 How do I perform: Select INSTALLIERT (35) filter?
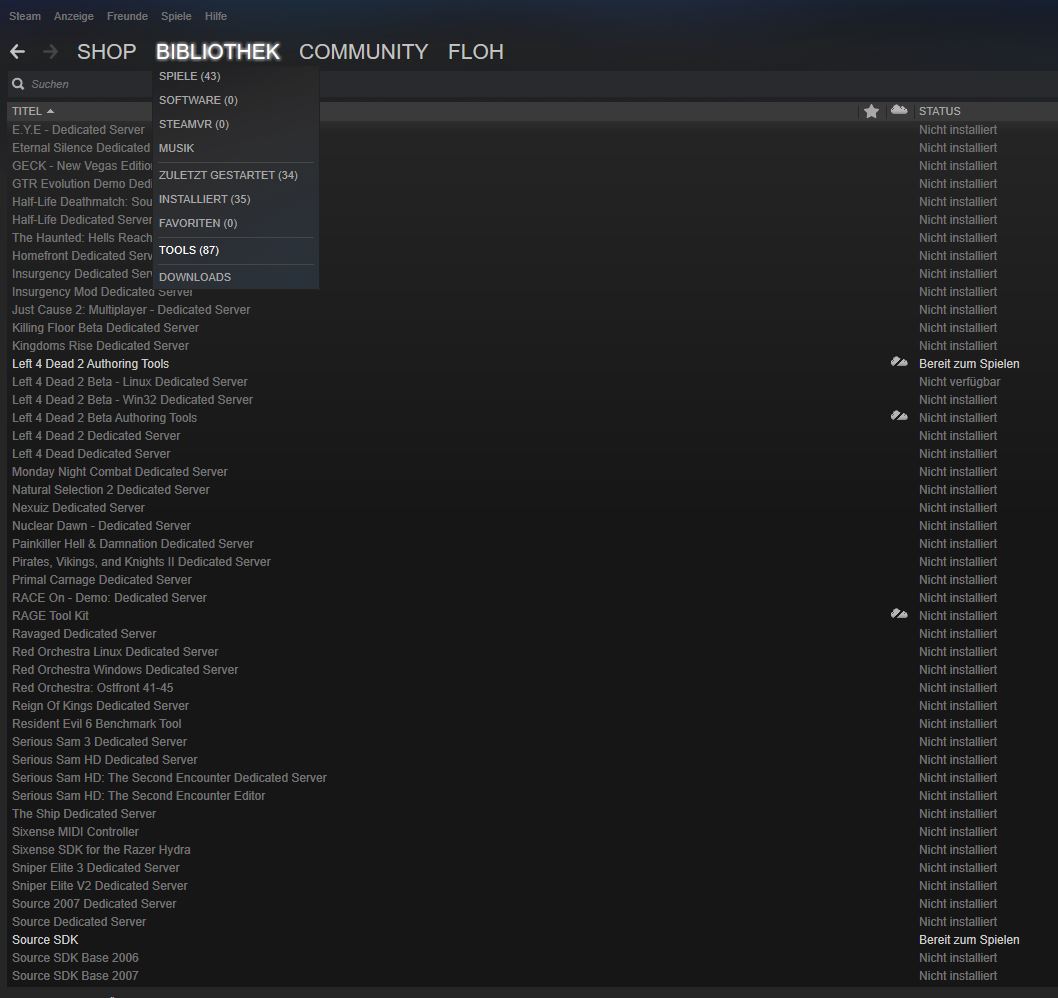tap(204, 199)
